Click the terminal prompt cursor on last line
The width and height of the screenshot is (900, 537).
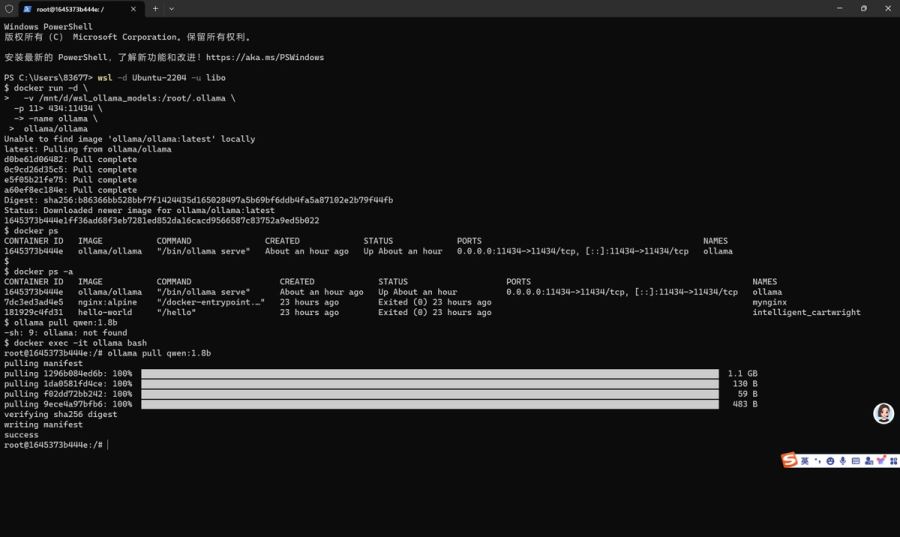click(x=107, y=445)
